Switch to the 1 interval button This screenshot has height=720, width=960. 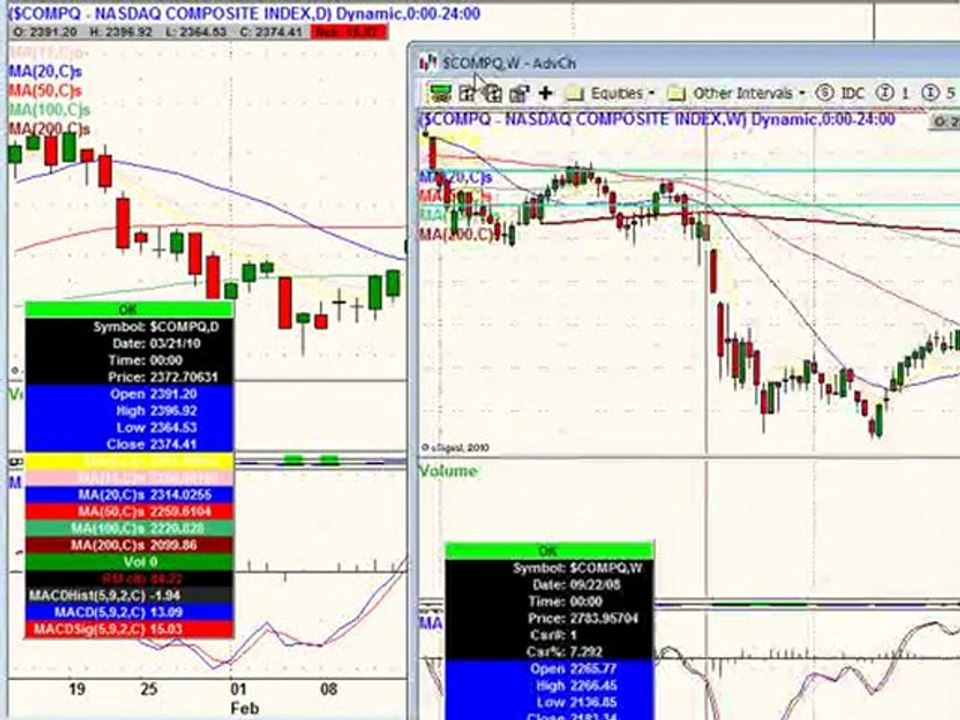click(x=893, y=93)
